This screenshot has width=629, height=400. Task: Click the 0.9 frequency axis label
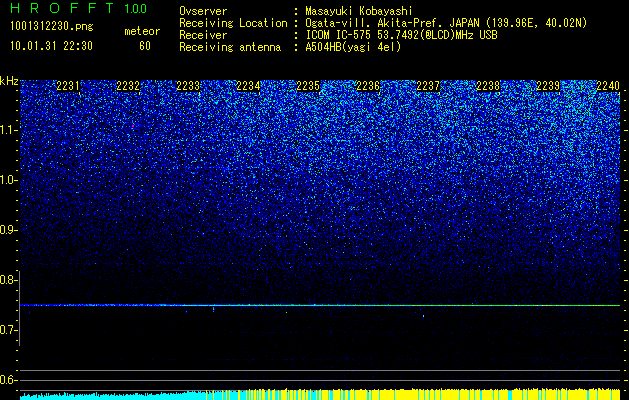tap(8, 230)
